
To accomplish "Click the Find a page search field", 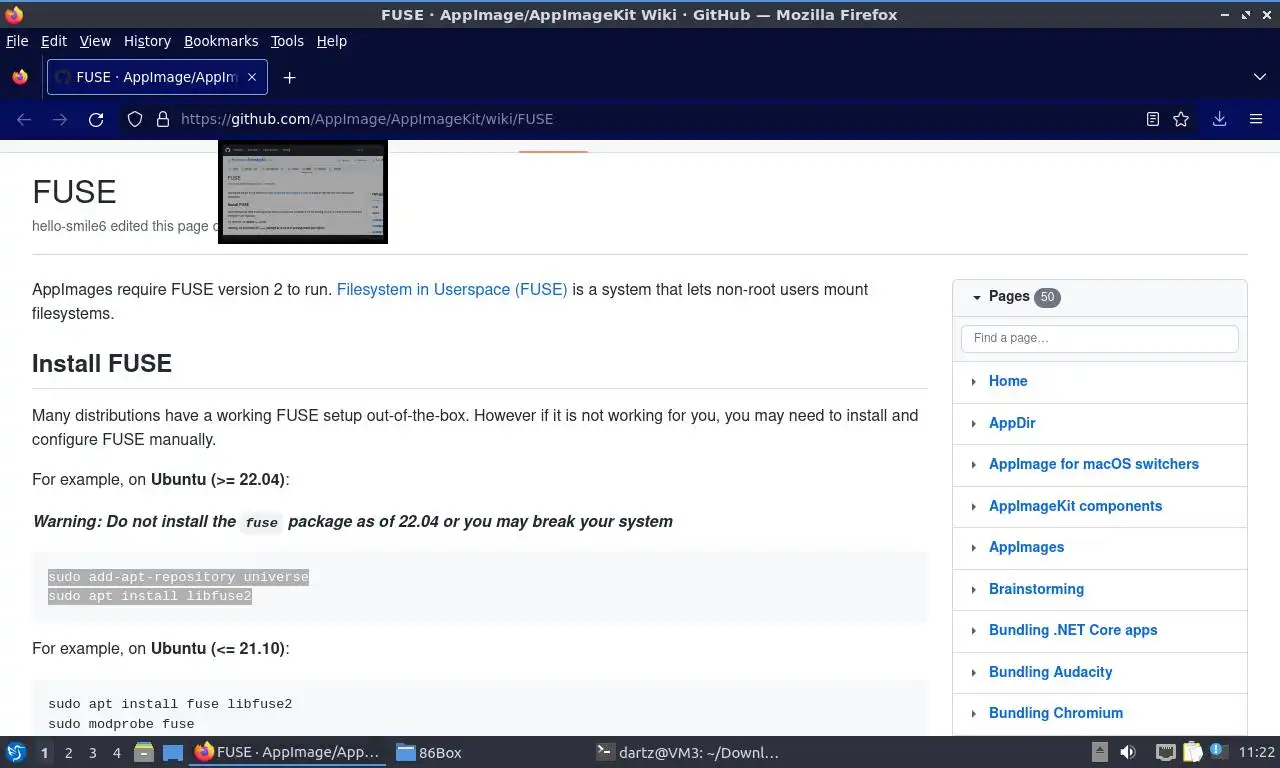I will tap(1099, 338).
